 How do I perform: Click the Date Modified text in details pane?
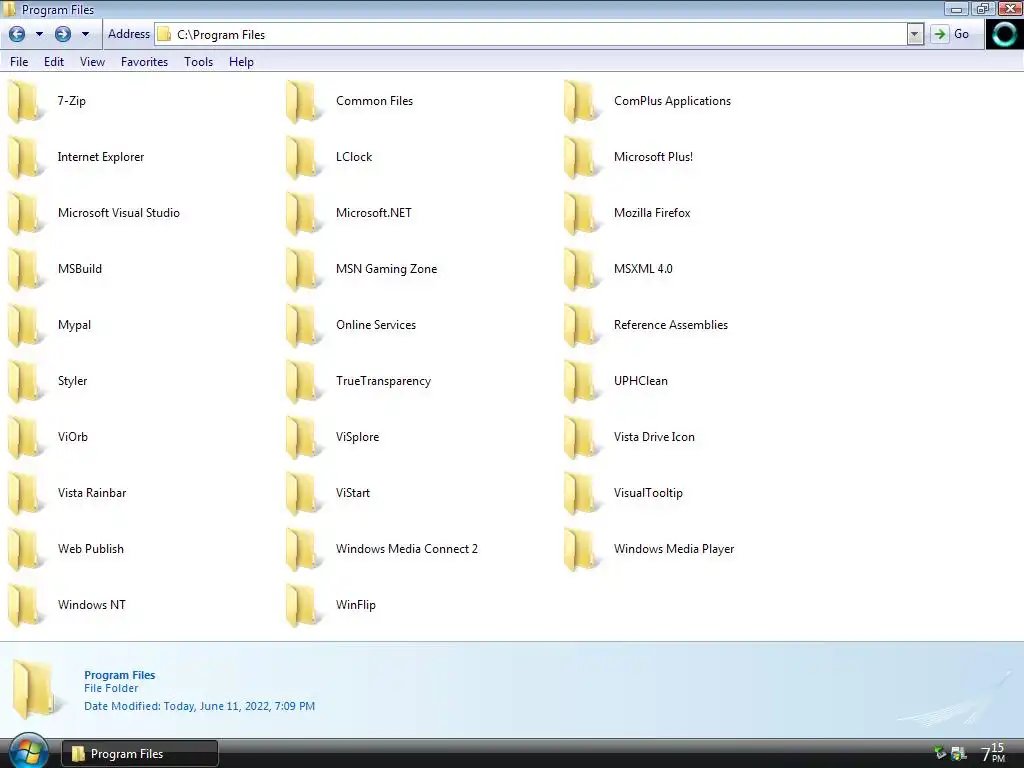[199, 706]
